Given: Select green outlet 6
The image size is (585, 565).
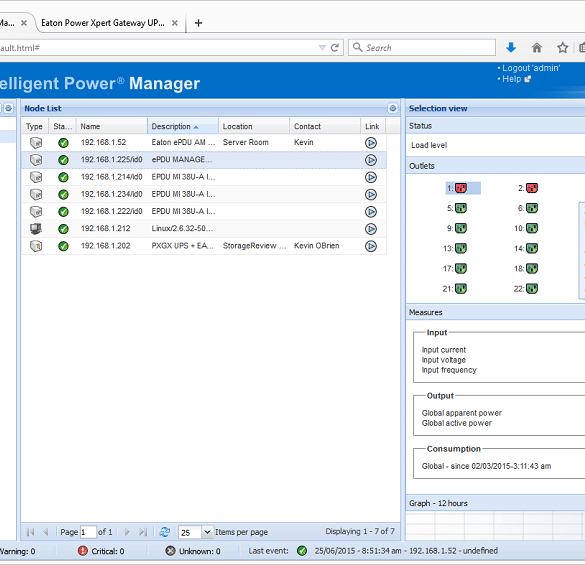Looking at the screenshot, I should click(x=532, y=208).
